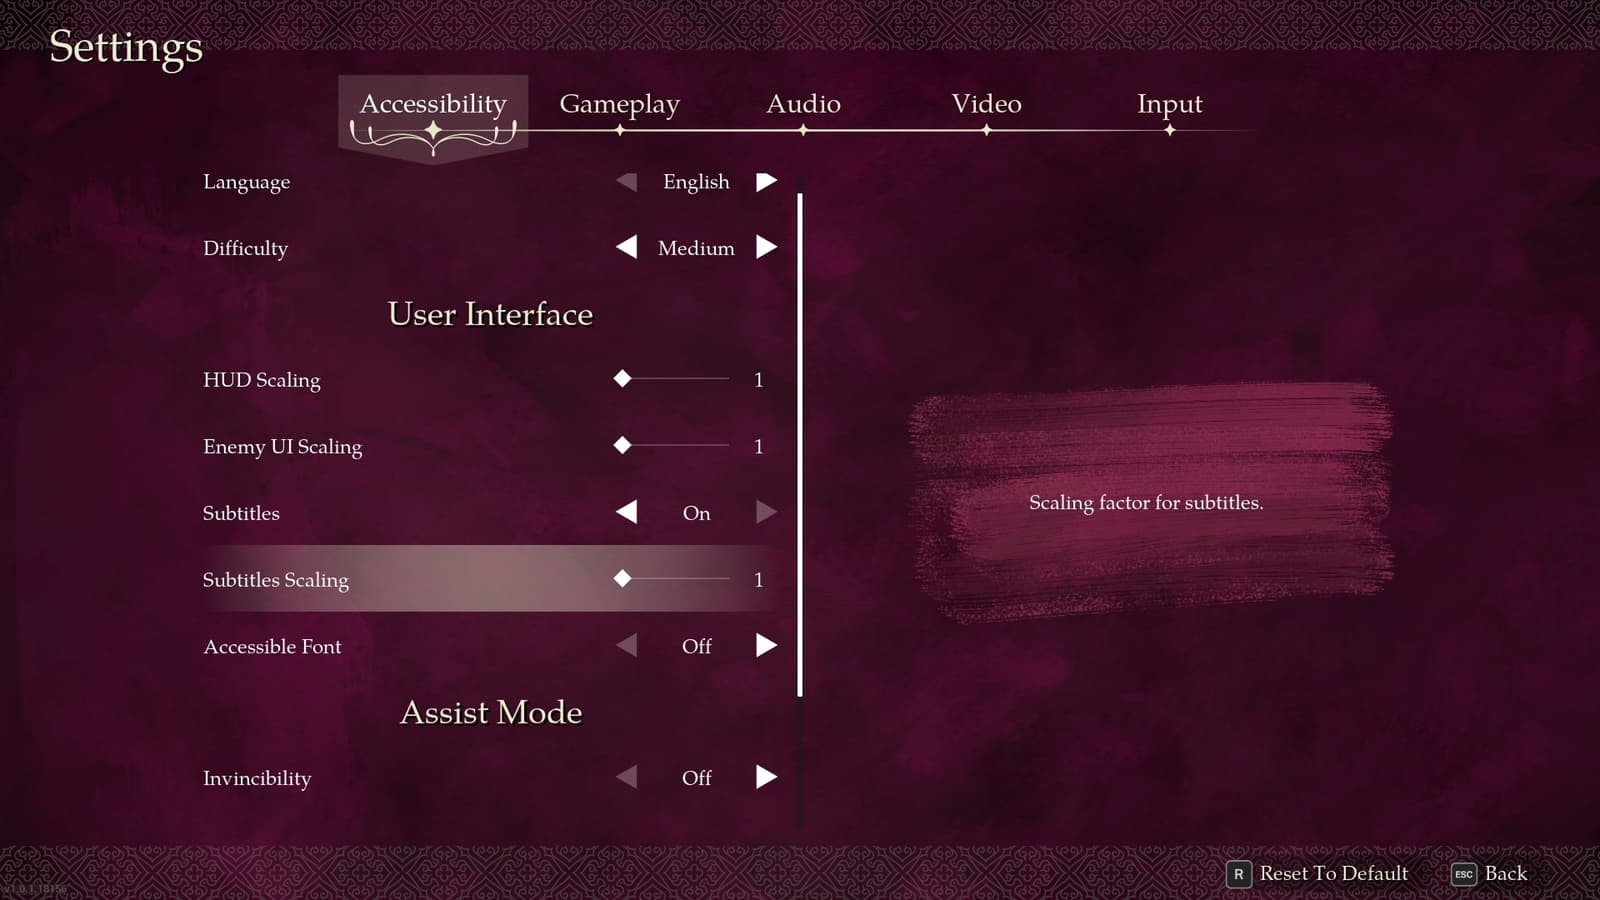Click the Subtitles On value
The height and width of the screenshot is (900, 1600).
click(x=696, y=513)
